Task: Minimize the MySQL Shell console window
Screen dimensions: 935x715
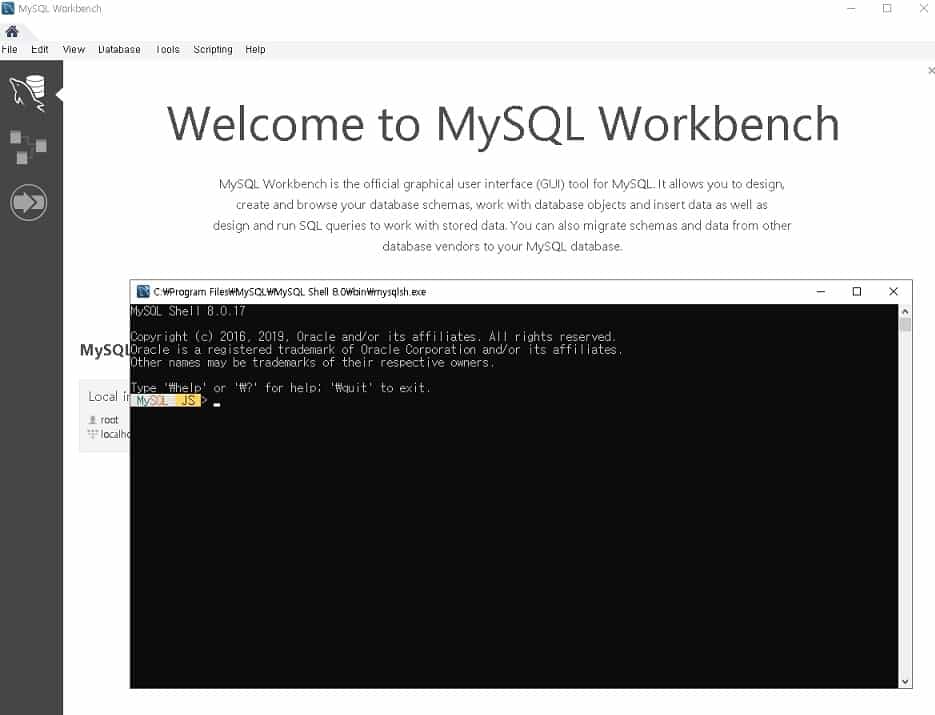Action: [820, 292]
